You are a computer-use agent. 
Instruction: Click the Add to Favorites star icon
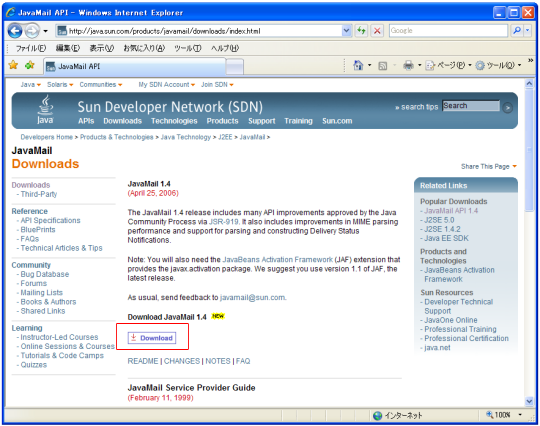pyautogui.click(x=30, y=65)
